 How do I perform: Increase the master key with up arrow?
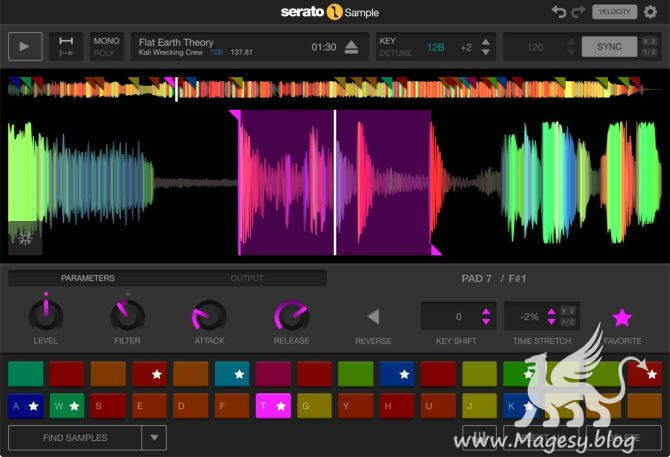(485, 42)
